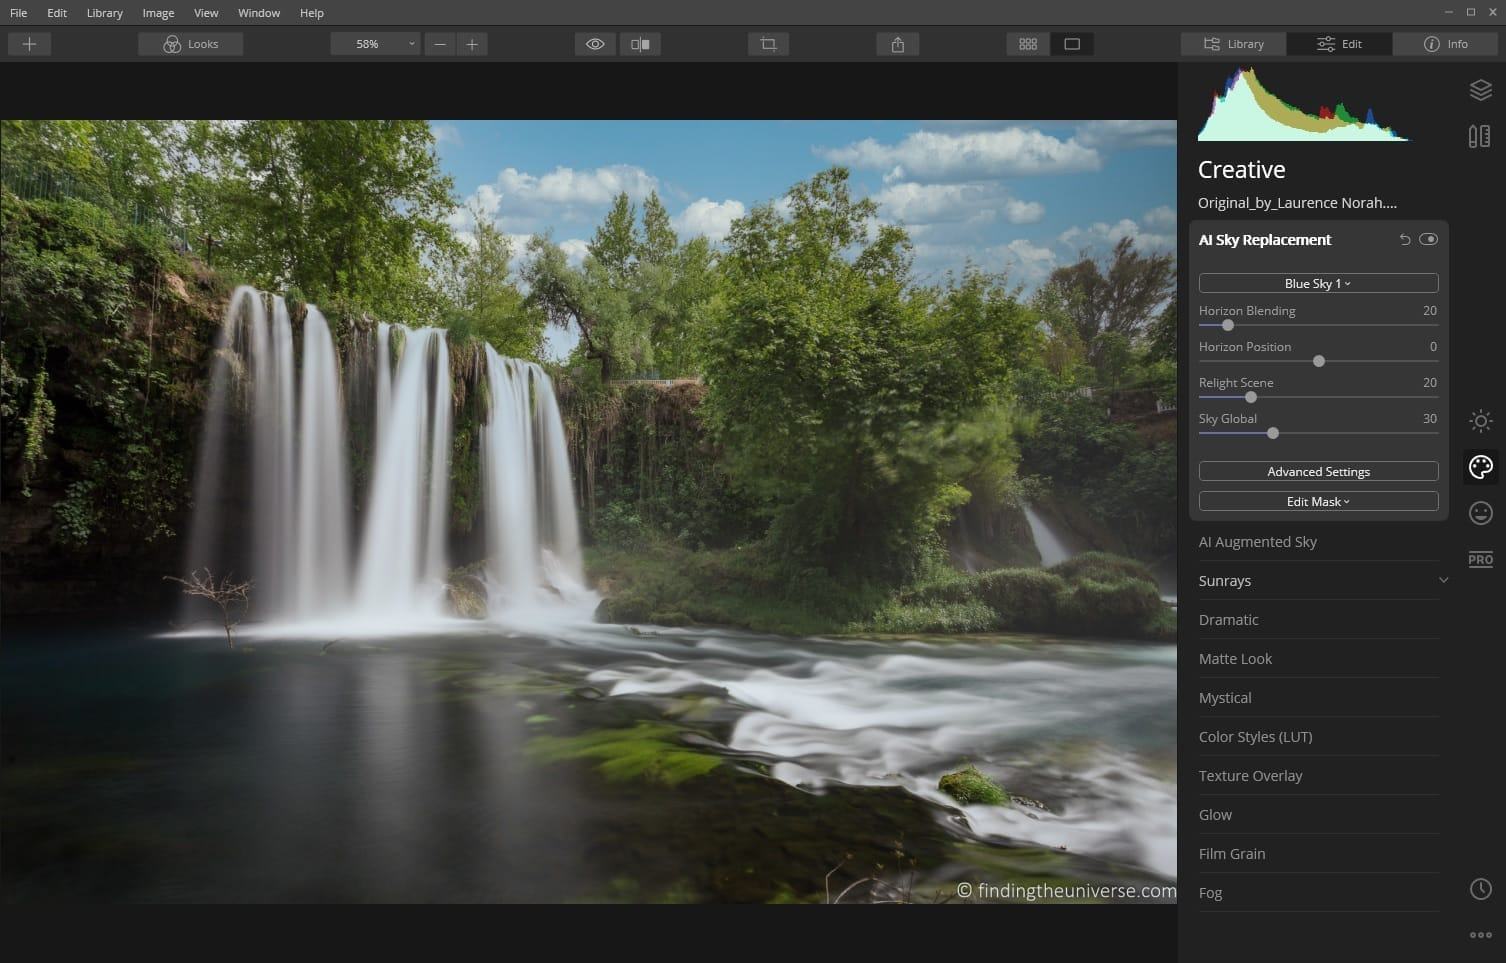Click the Export/Share icon

coord(897,43)
